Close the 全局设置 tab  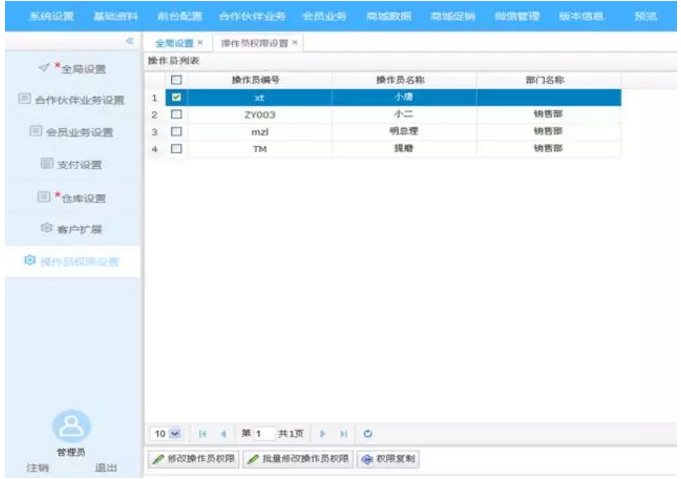pos(200,43)
